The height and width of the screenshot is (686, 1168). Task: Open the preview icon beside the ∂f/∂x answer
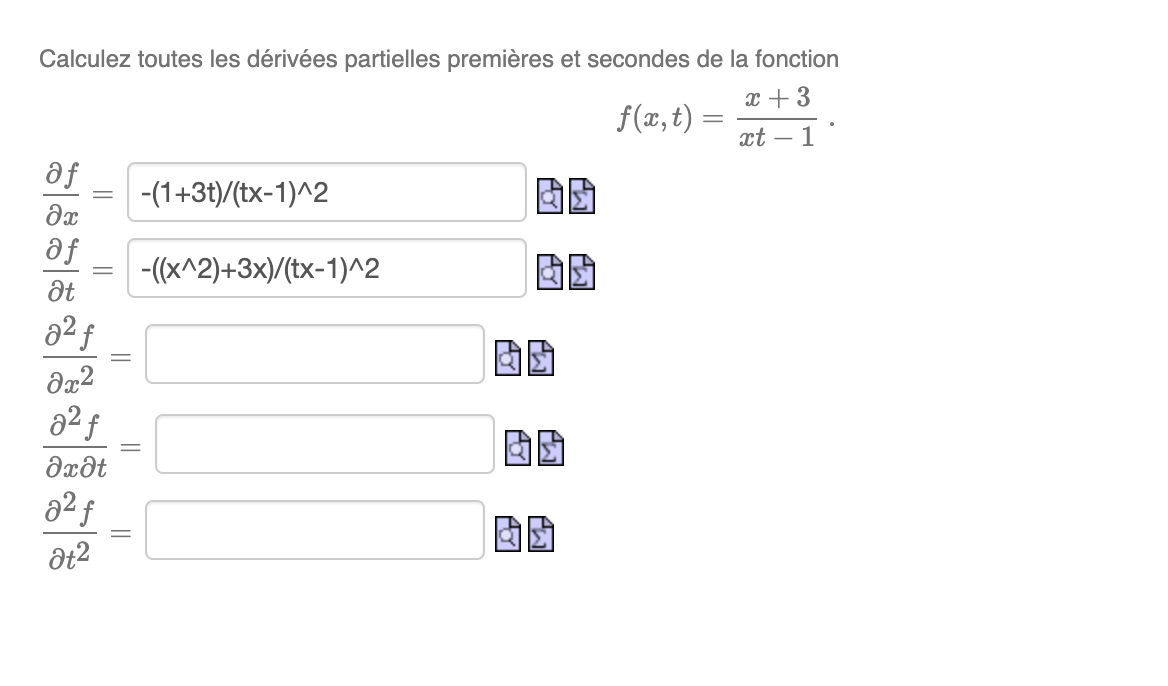click(548, 197)
